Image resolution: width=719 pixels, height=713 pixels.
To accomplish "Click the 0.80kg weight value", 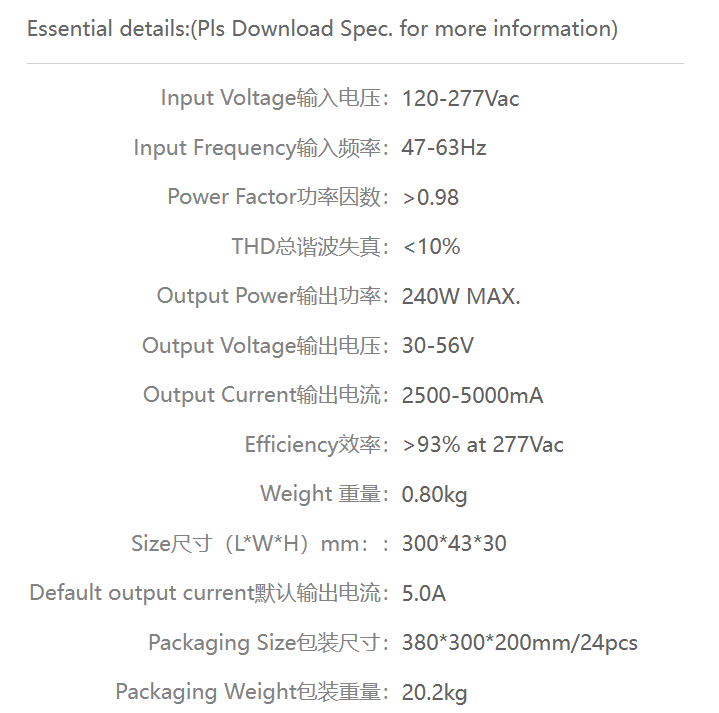I will tap(435, 495).
